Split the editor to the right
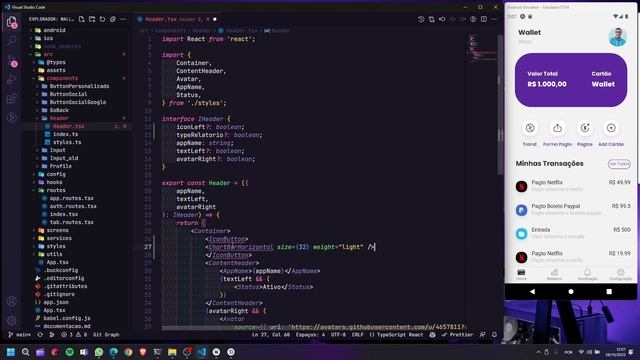This screenshot has width=640, height=360. 484,19
